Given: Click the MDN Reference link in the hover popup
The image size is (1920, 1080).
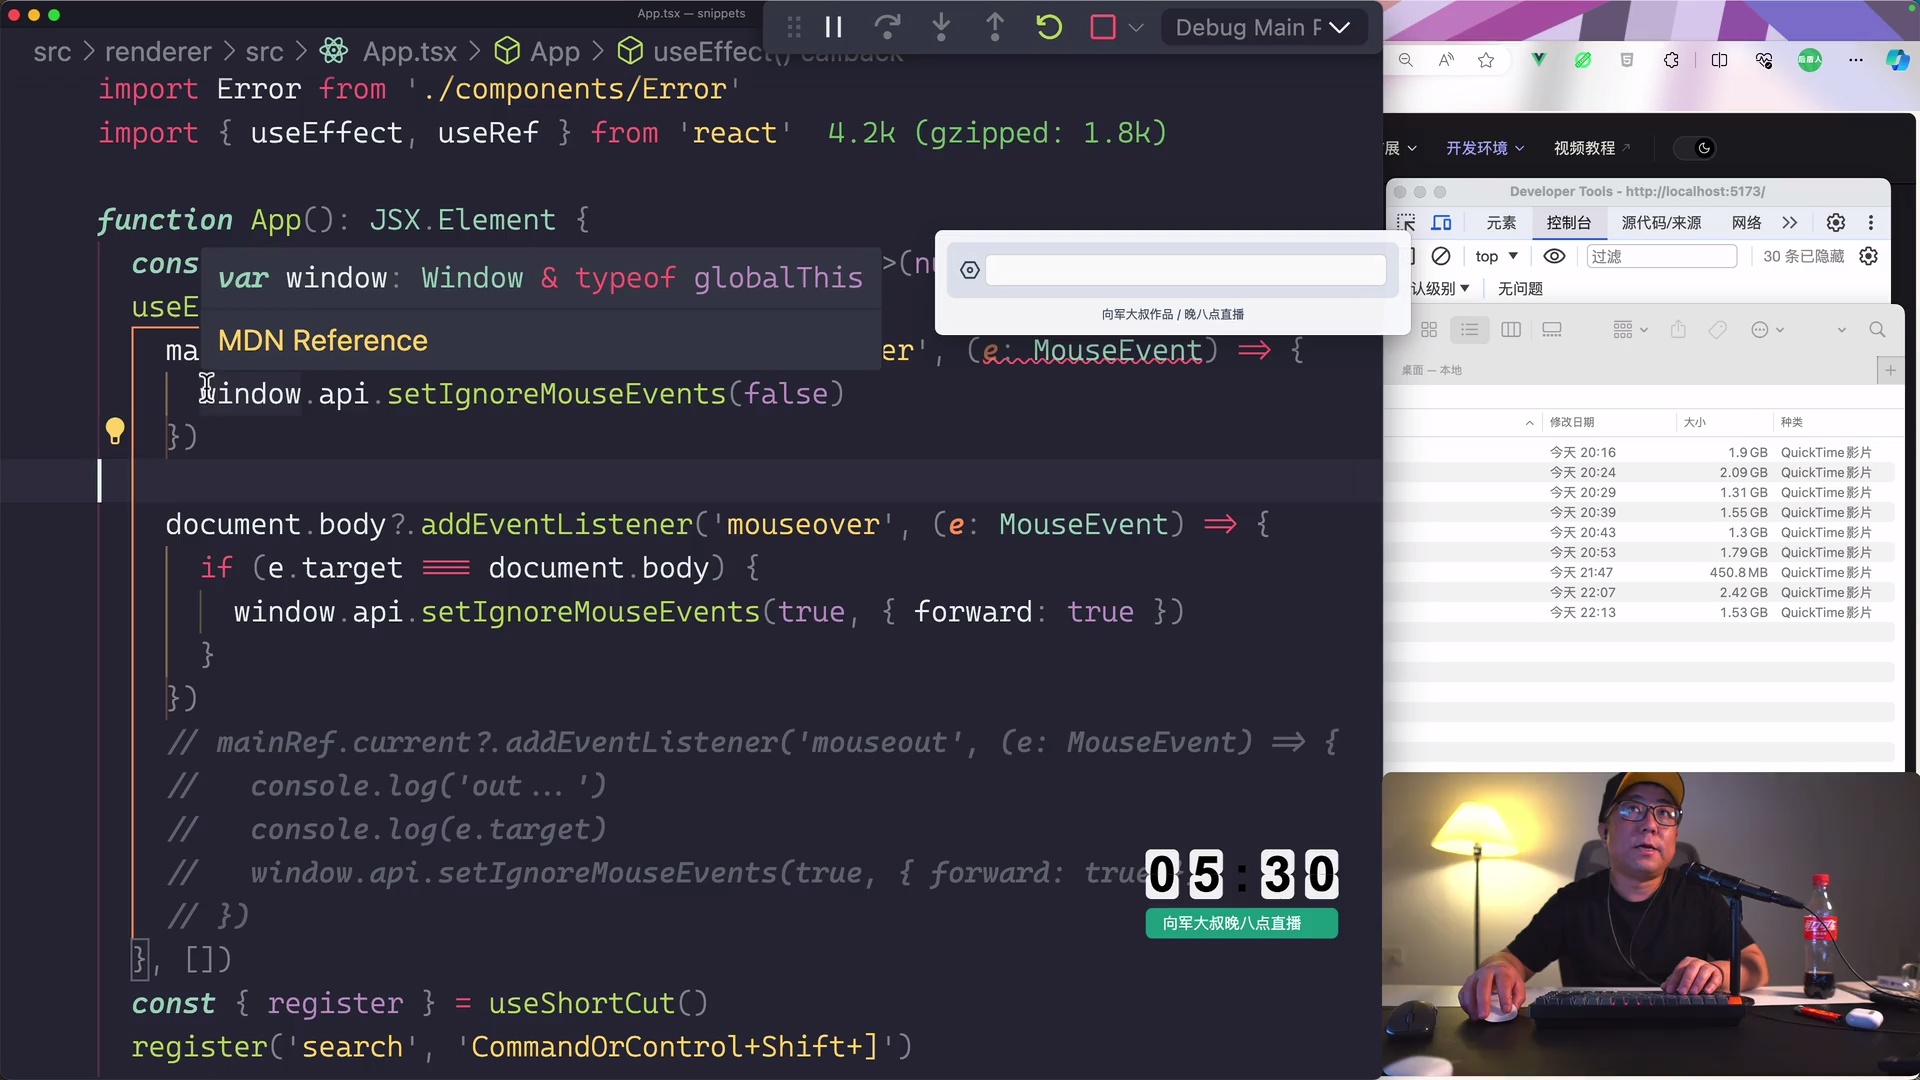Looking at the screenshot, I should (322, 340).
